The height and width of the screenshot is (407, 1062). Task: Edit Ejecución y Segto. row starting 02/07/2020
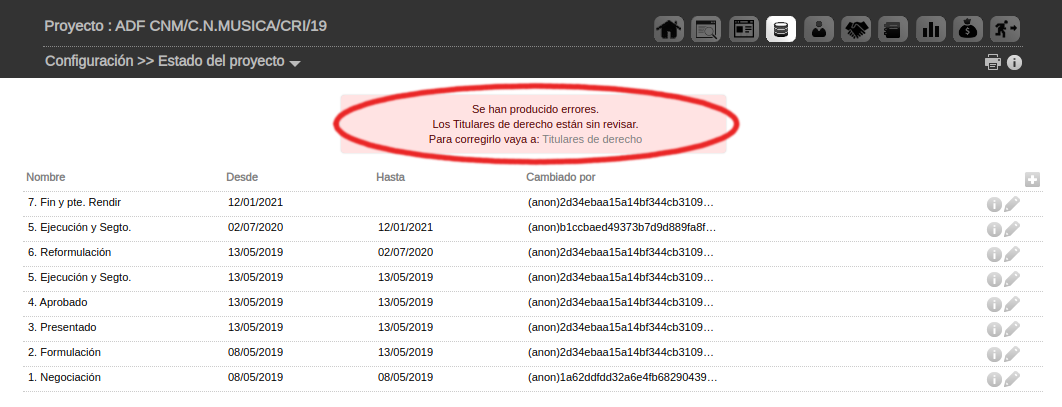coord(1012,230)
